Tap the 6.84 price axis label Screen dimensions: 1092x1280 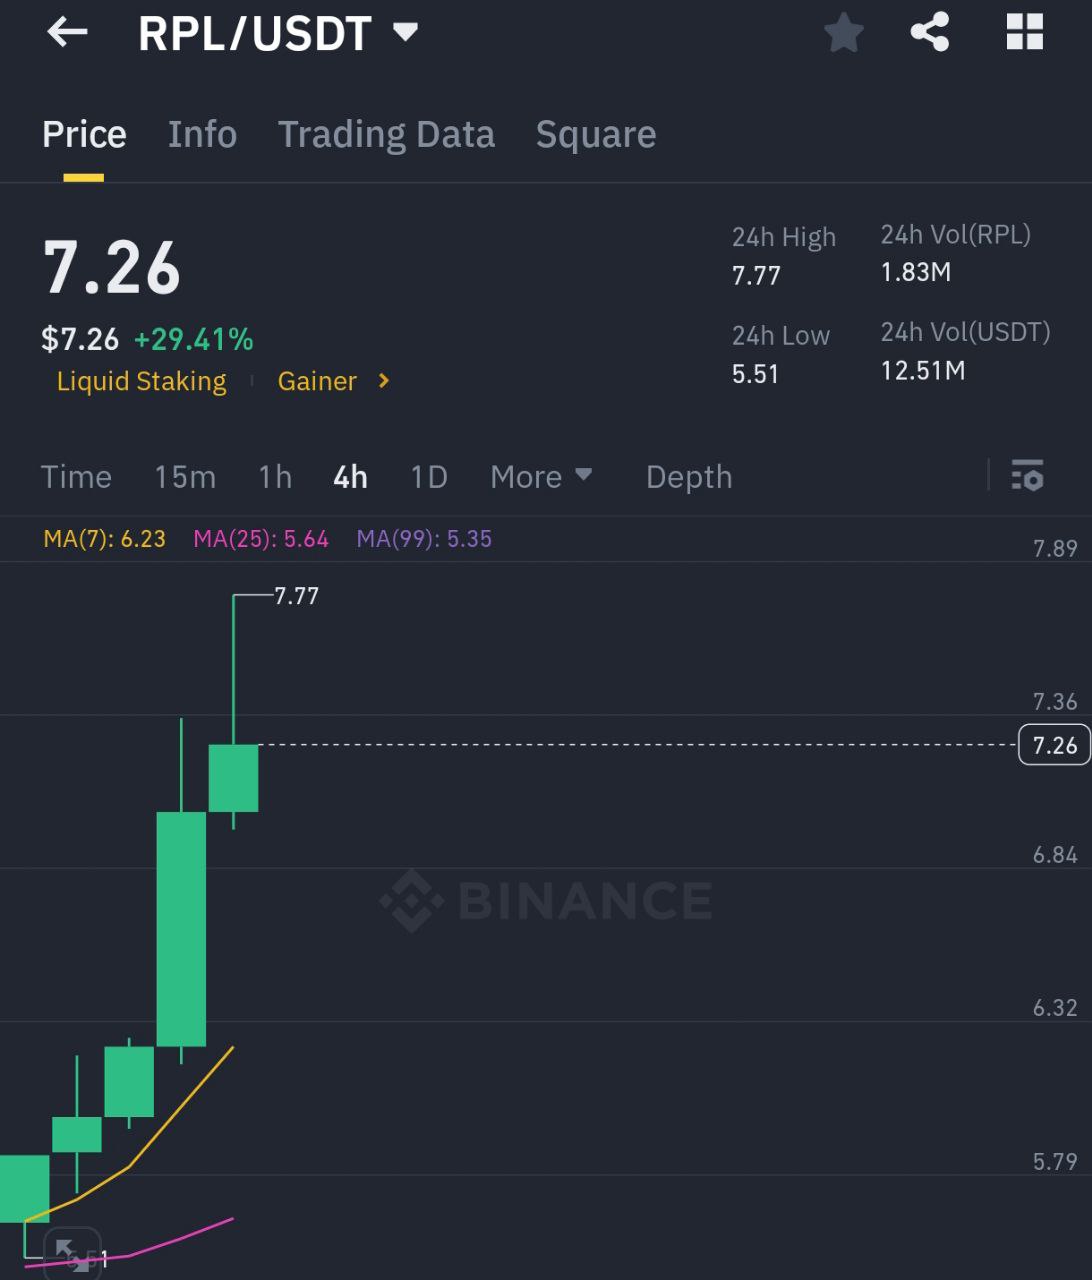1055,855
